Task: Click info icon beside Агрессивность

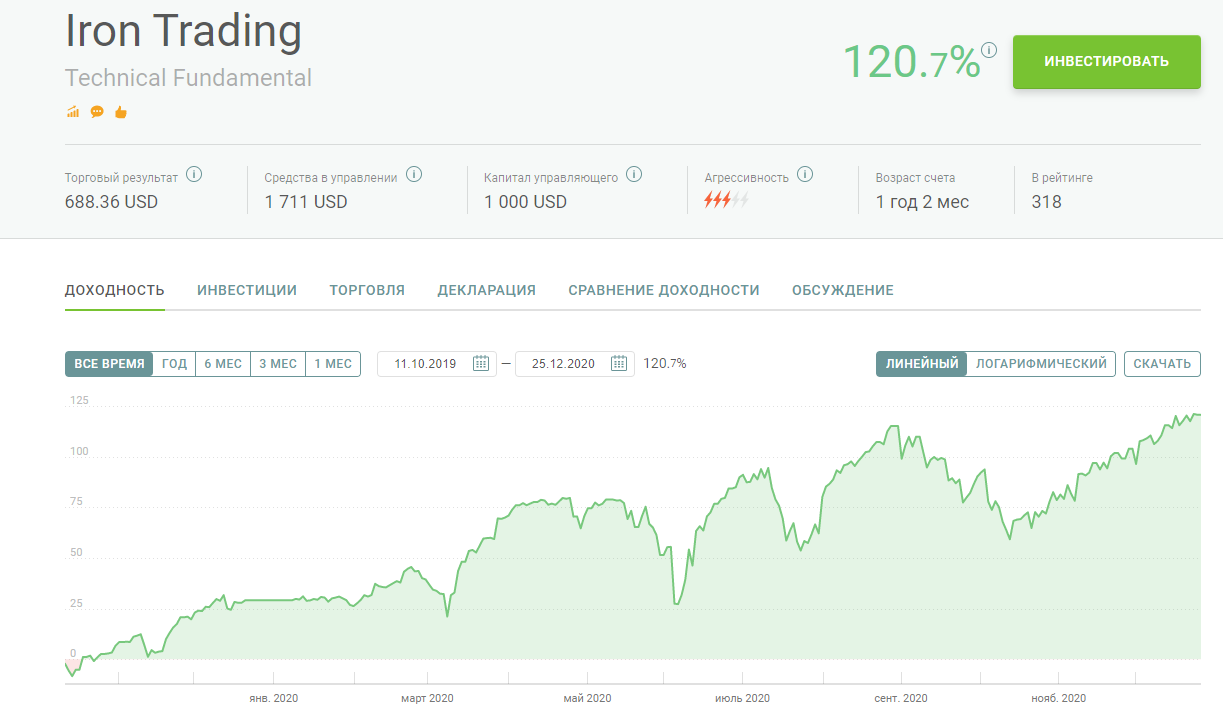Action: pyautogui.click(x=805, y=174)
